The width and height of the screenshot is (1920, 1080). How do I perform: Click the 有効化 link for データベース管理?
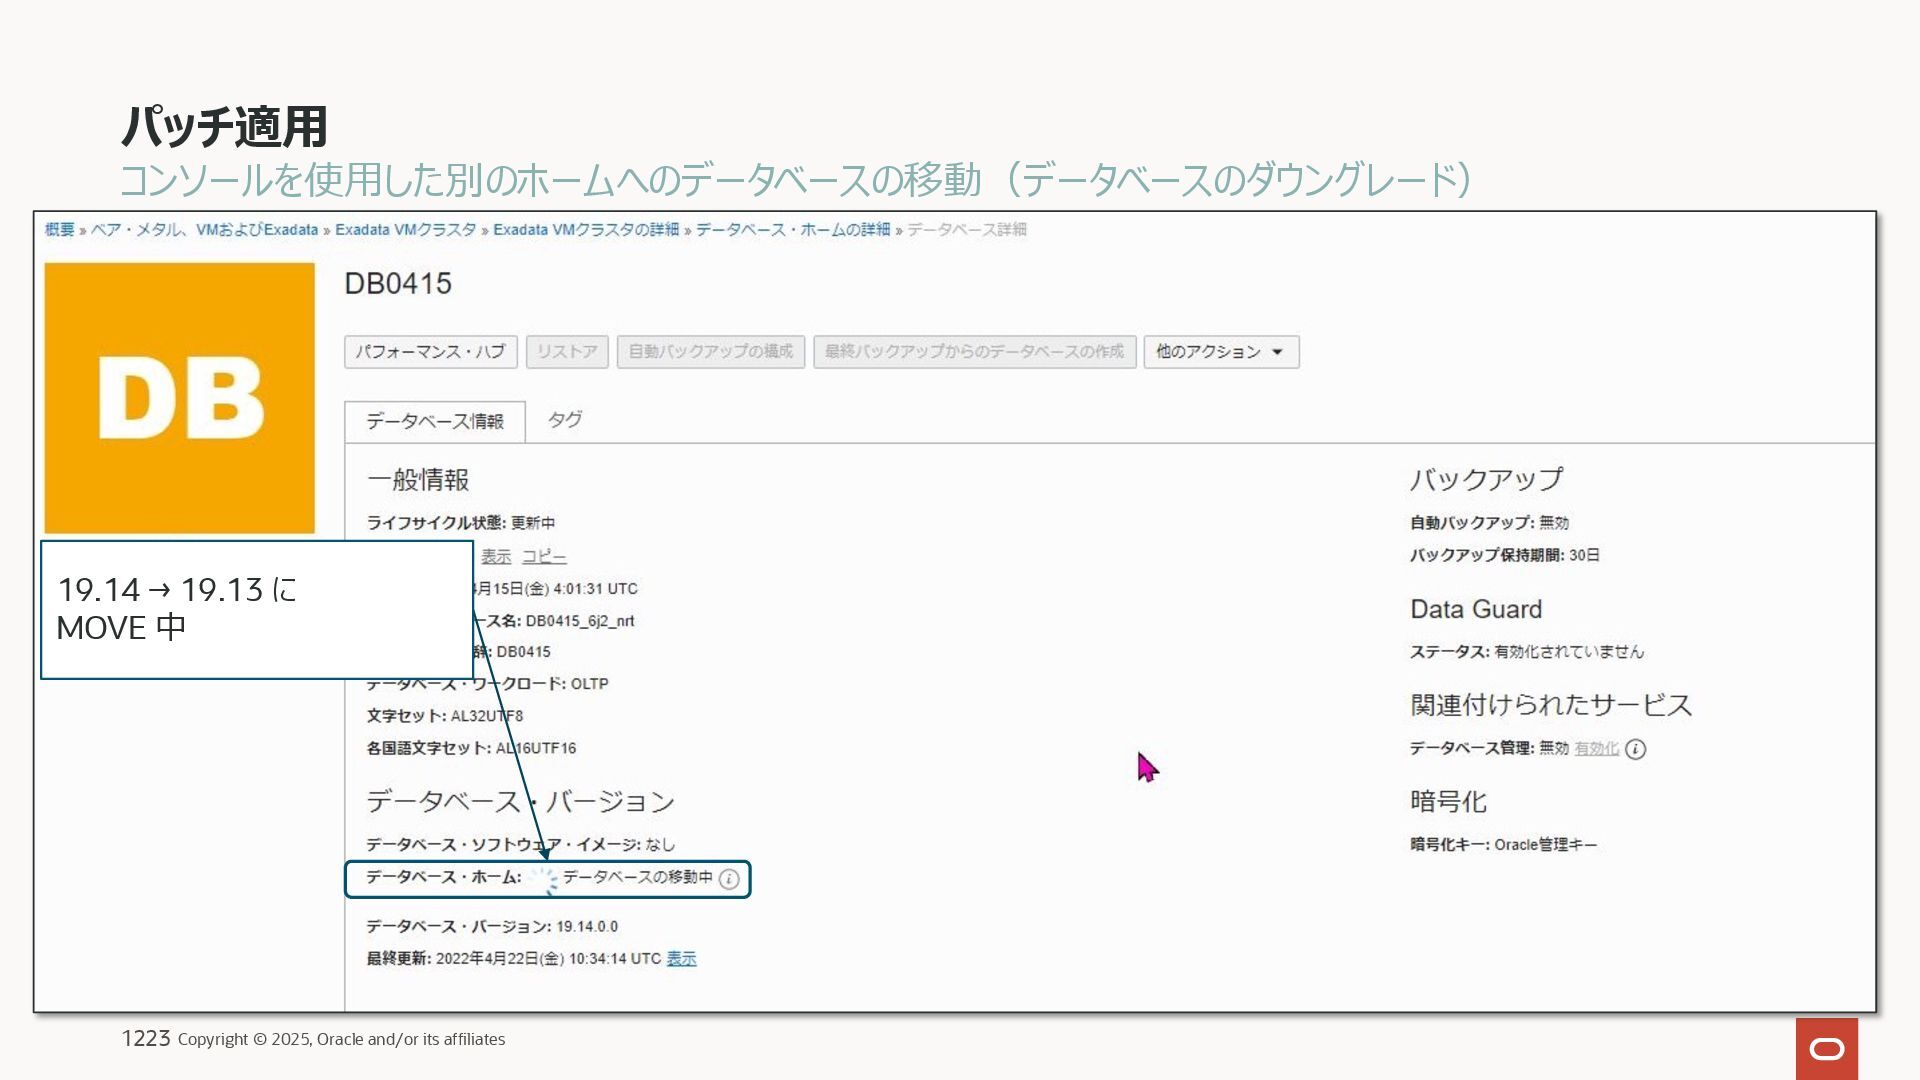point(1596,749)
